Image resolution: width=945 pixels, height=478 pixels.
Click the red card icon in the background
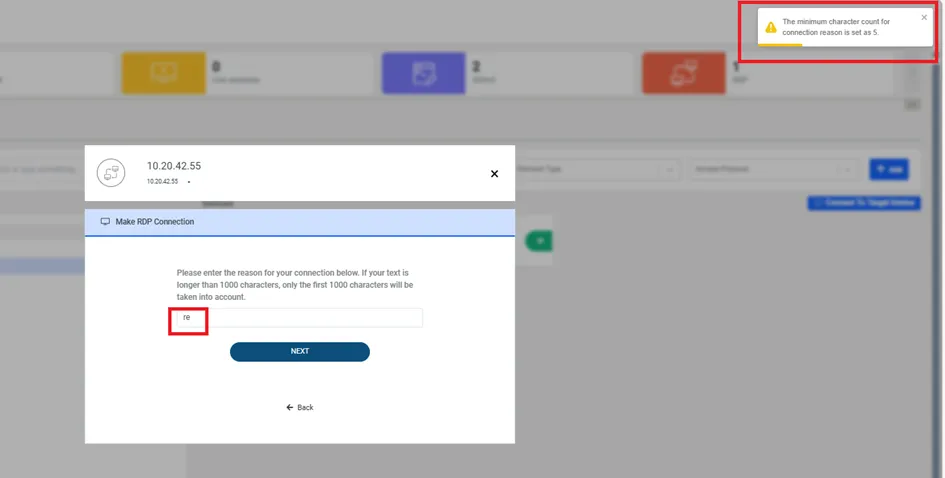pos(684,73)
